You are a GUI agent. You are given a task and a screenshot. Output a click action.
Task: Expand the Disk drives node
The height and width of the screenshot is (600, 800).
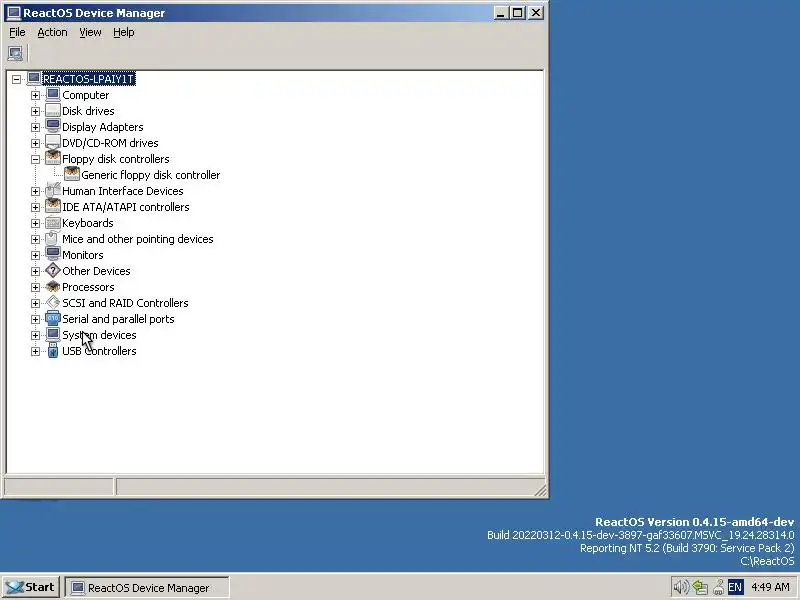35,111
